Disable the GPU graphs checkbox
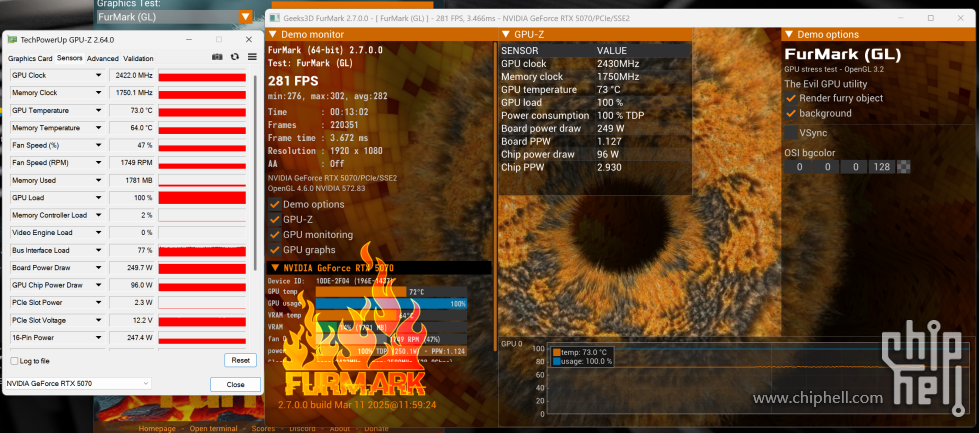 274,250
